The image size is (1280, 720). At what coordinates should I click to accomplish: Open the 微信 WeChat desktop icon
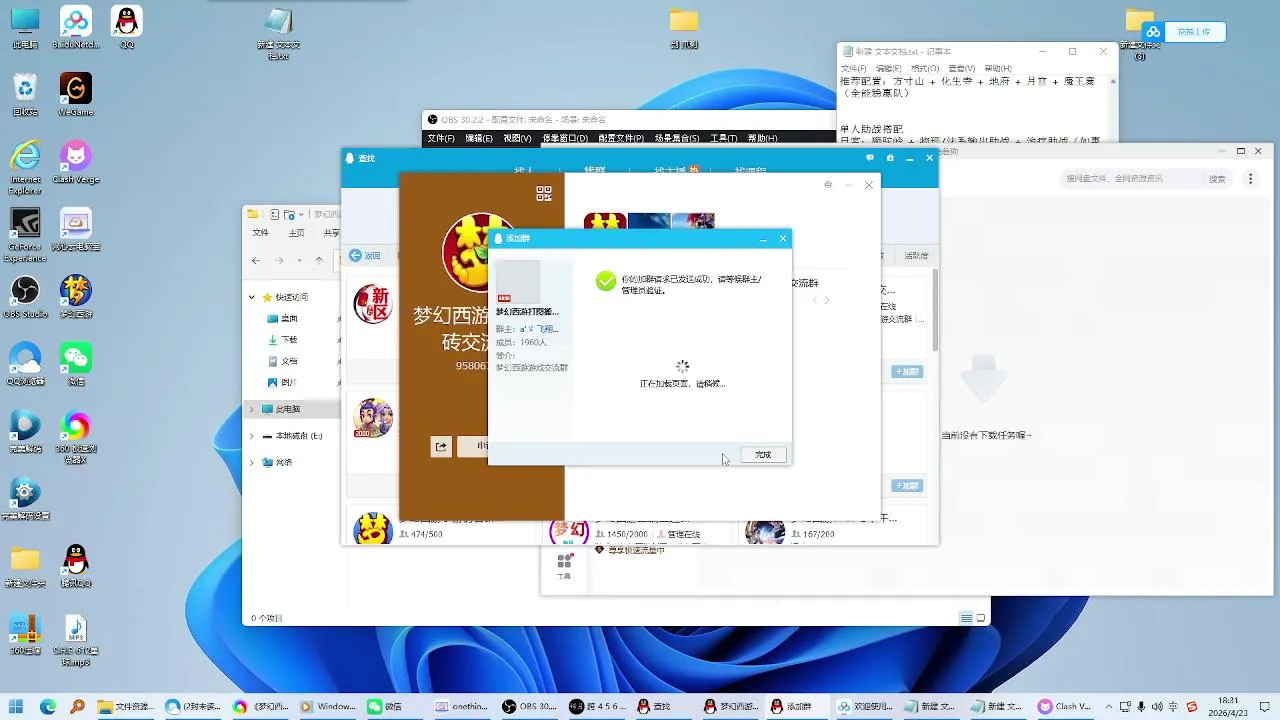pyautogui.click(x=76, y=365)
